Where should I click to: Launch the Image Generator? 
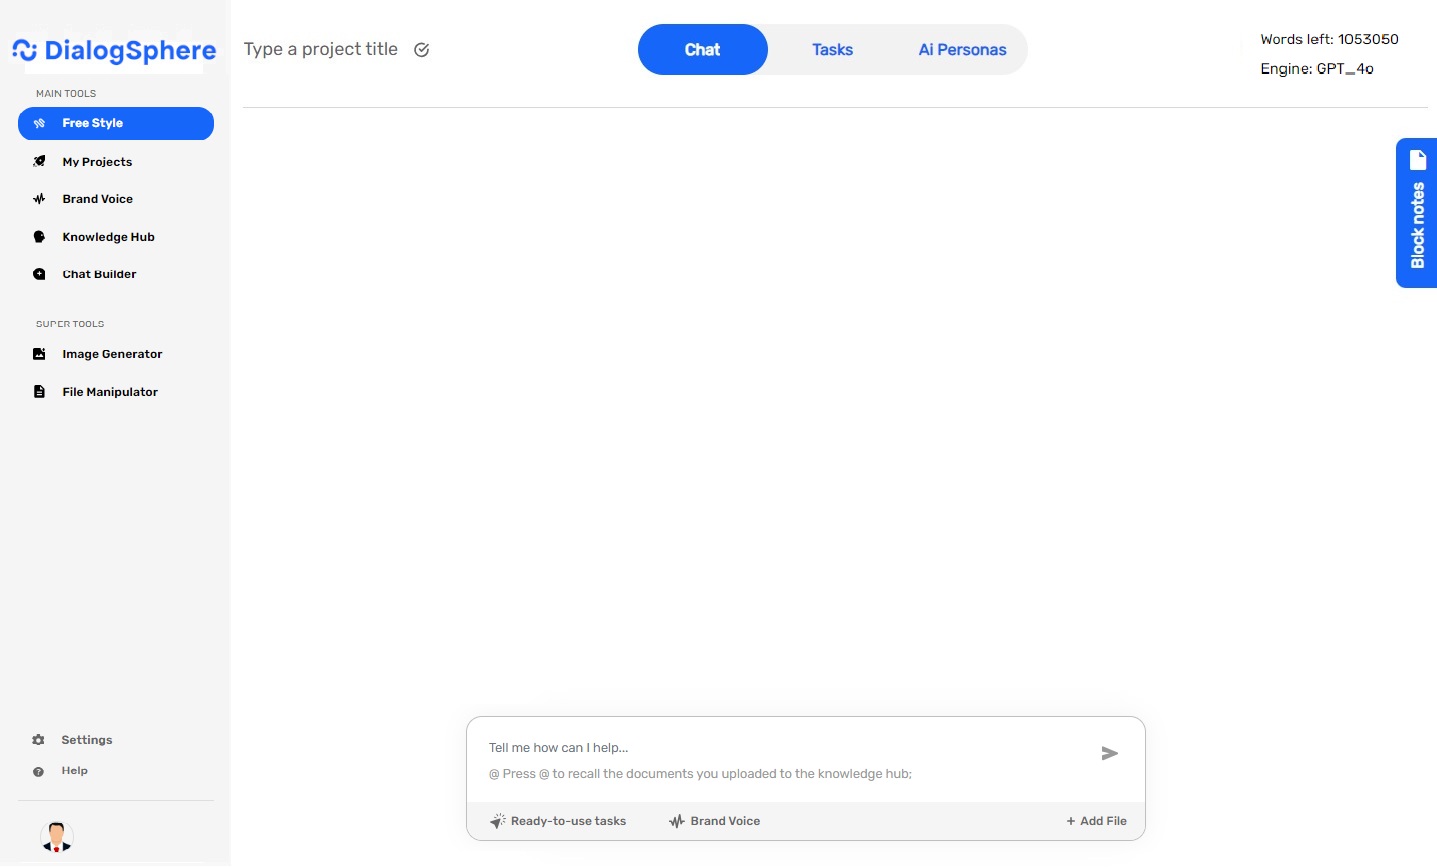click(x=112, y=354)
